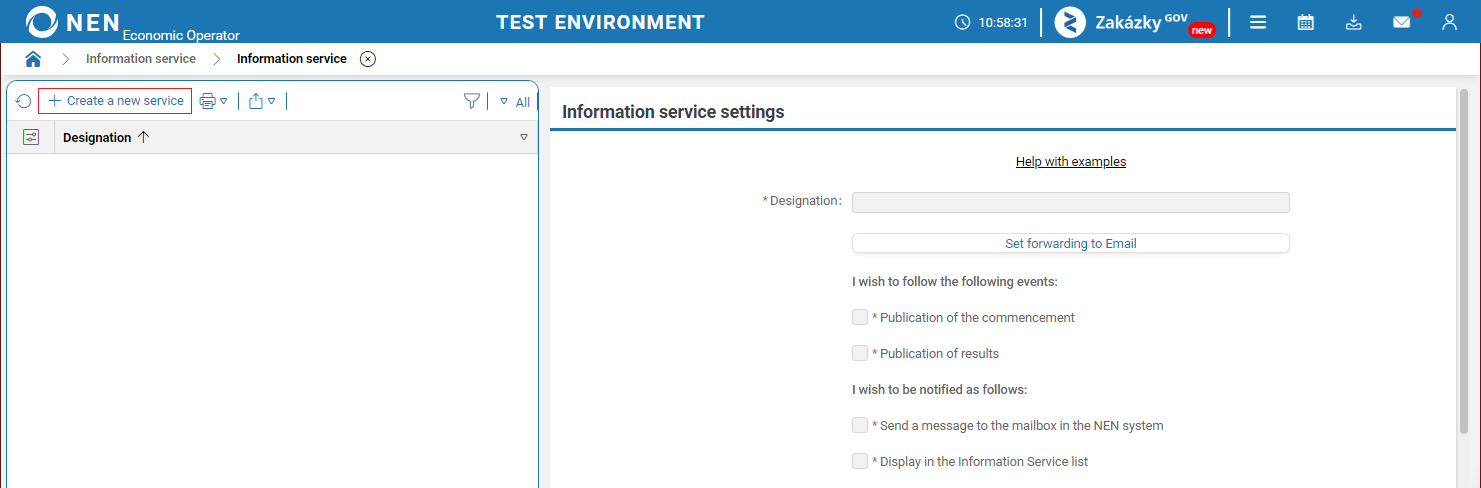Check Publication of the commencement
The width and height of the screenshot is (1481, 488).
(860, 317)
